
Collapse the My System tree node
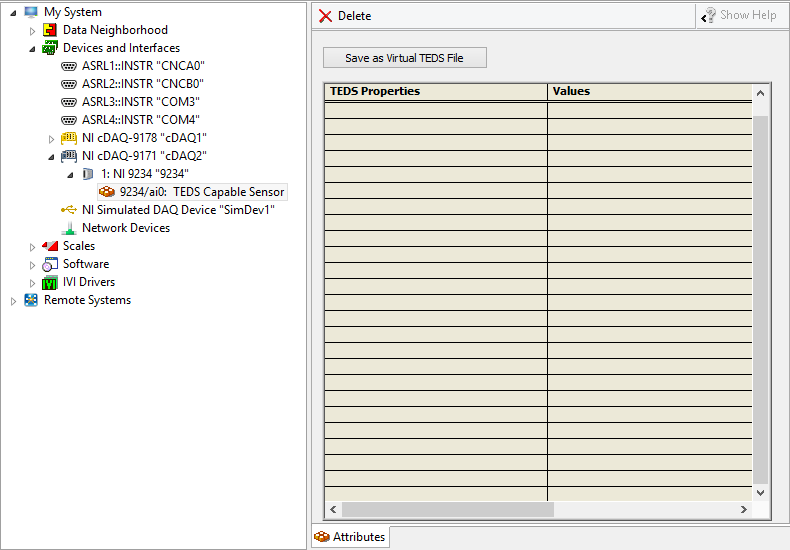(x=13, y=13)
